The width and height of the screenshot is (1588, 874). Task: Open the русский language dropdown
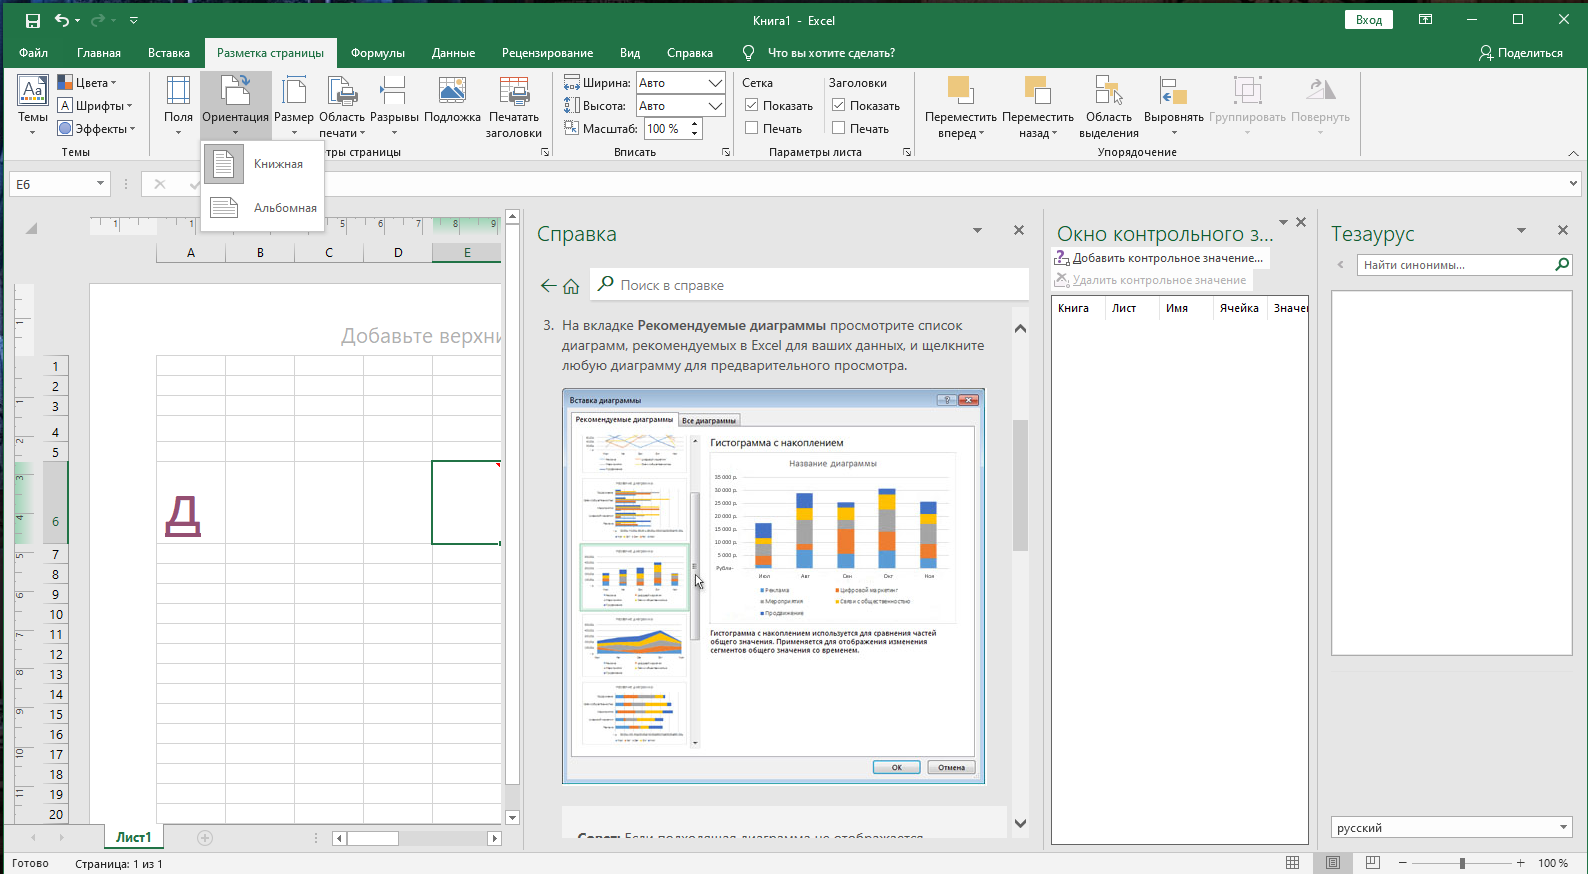point(1563,828)
